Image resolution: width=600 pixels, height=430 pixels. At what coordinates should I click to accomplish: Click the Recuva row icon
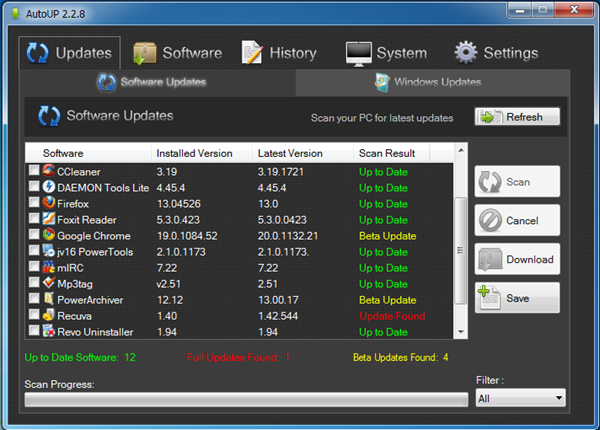(48, 315)
